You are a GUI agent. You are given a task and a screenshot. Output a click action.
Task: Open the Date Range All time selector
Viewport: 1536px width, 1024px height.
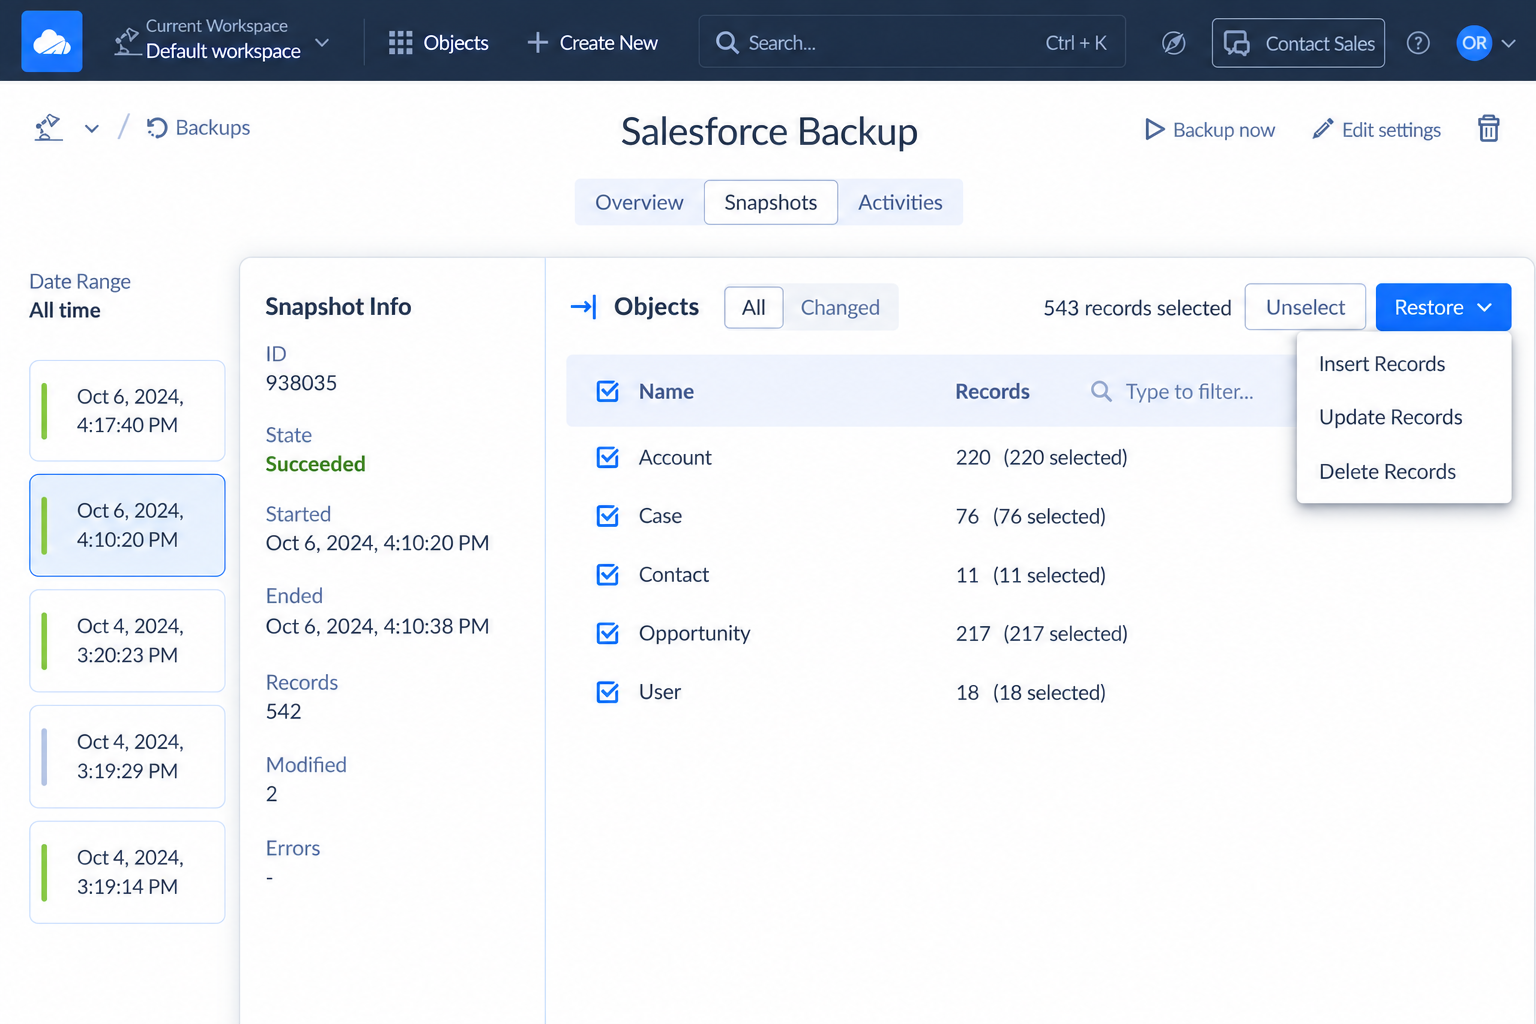click(80, 296)
